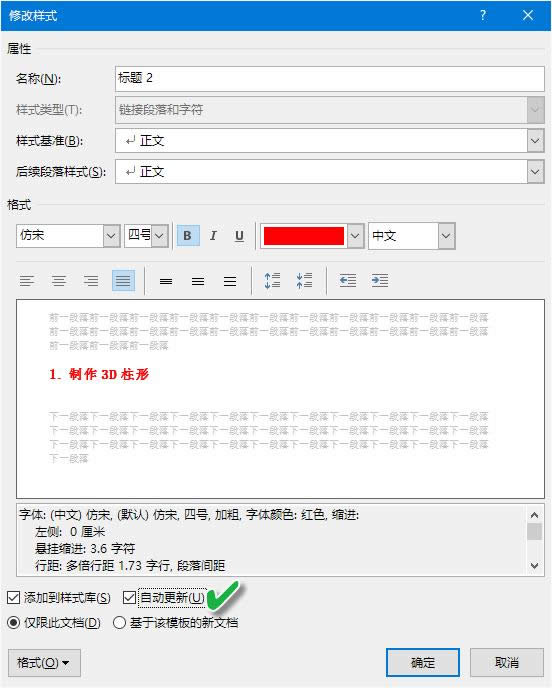Screen dimensions: 552x688
Task: Toggle the 添加到样式库 checkbox
Action: pos(14,597)
